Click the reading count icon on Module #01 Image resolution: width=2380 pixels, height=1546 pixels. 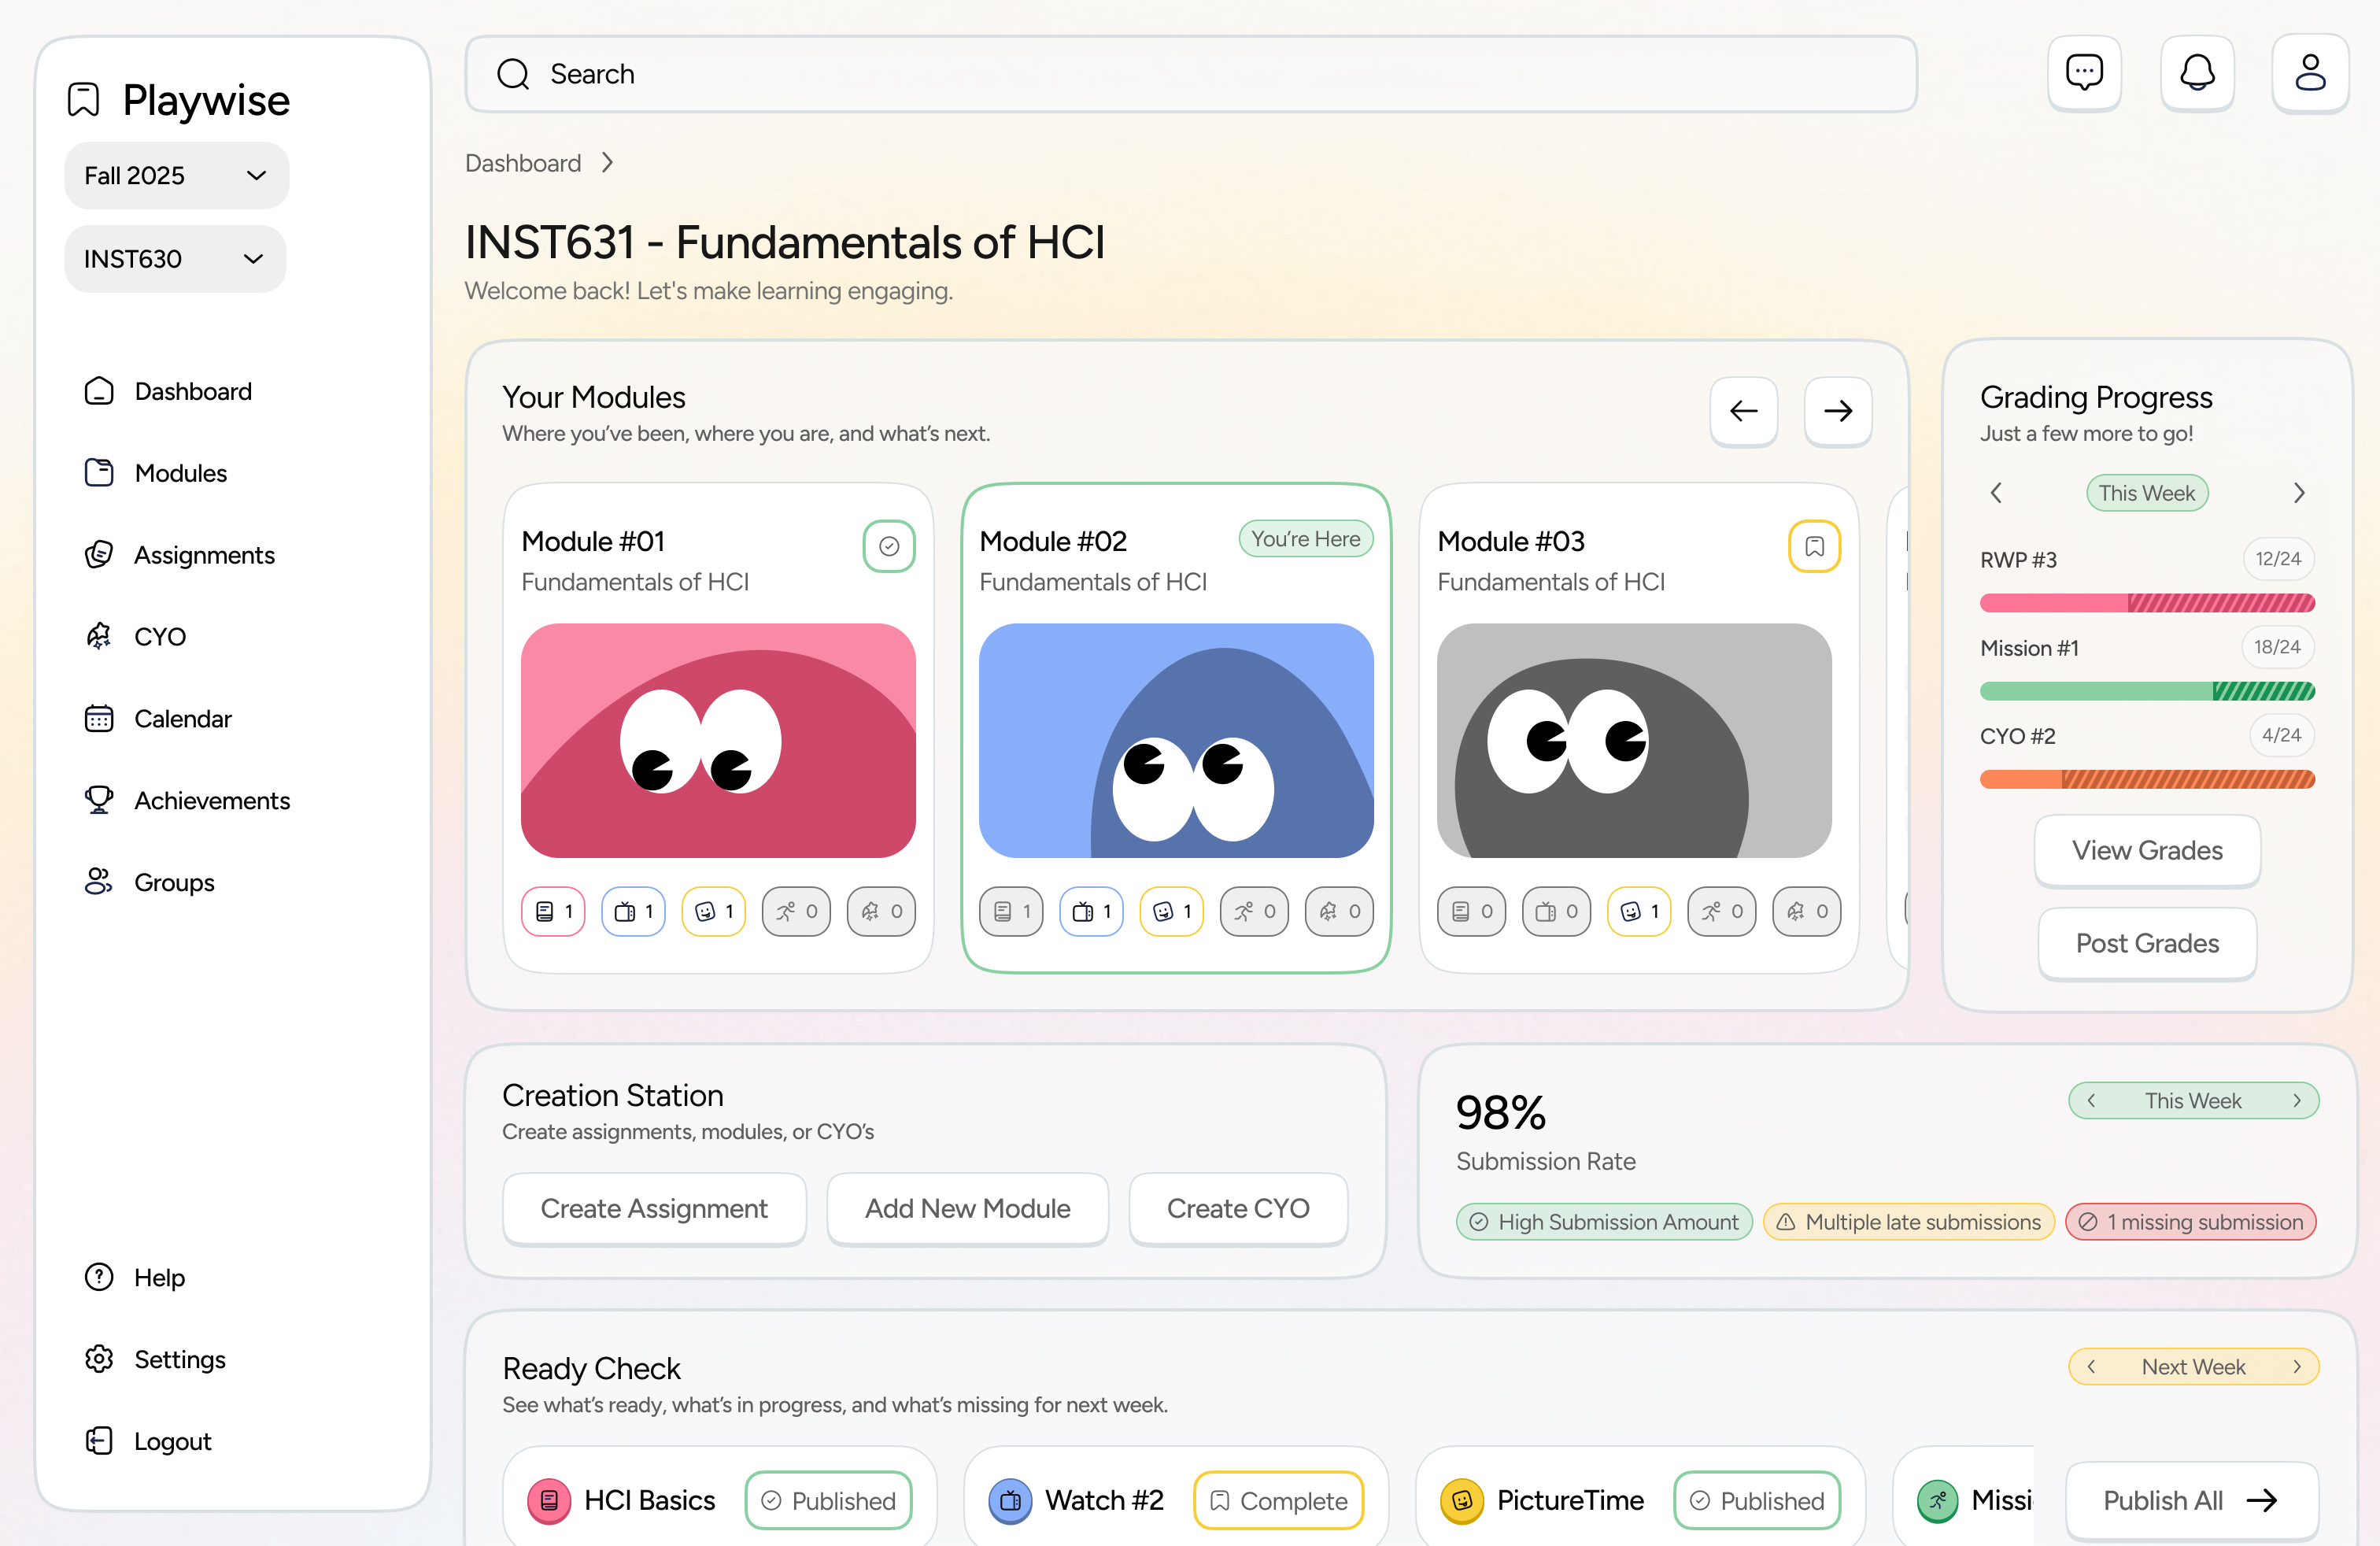point(552,911)
